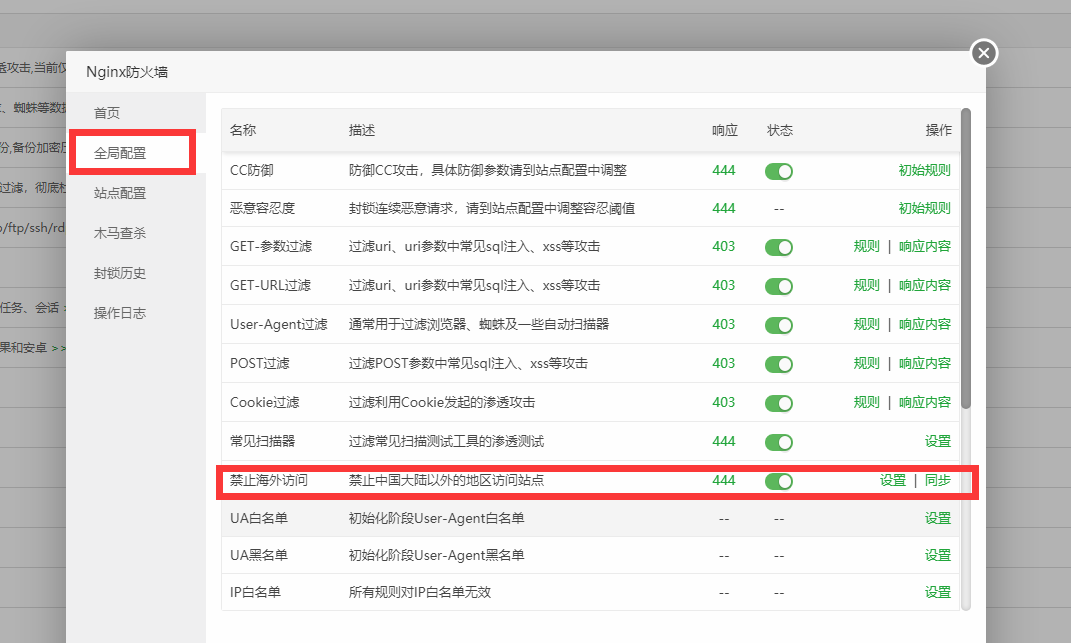Open 初始规则 for CC防御
Viewport: 1071px width, 643px height.
tap(924, 170)
